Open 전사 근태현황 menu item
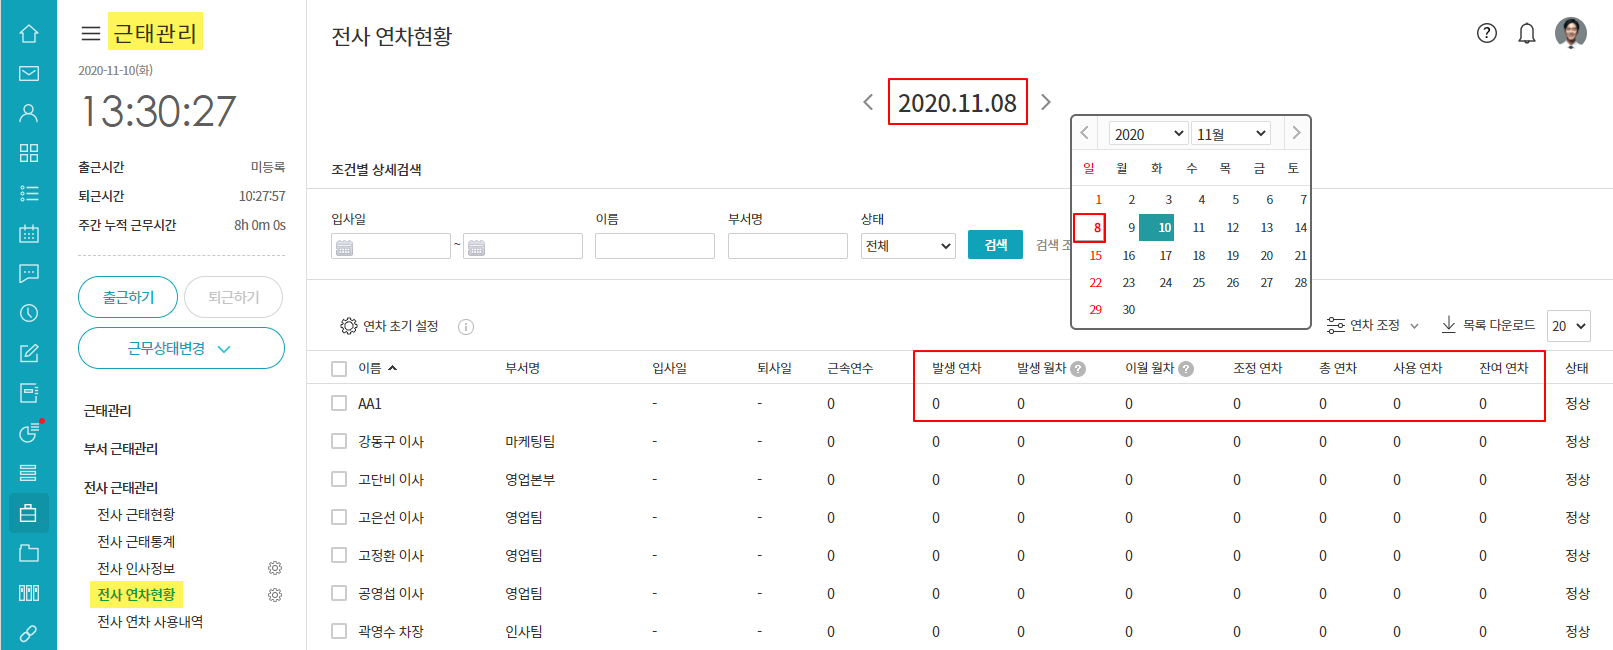Viewport: 1613px width, 650px height. click(136, 514)
